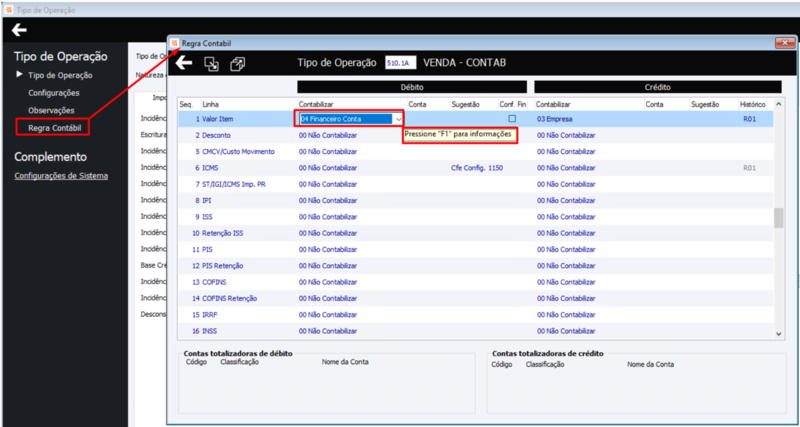Select the Valor Item row label
The image size is (800, 427).
point(217,119)
